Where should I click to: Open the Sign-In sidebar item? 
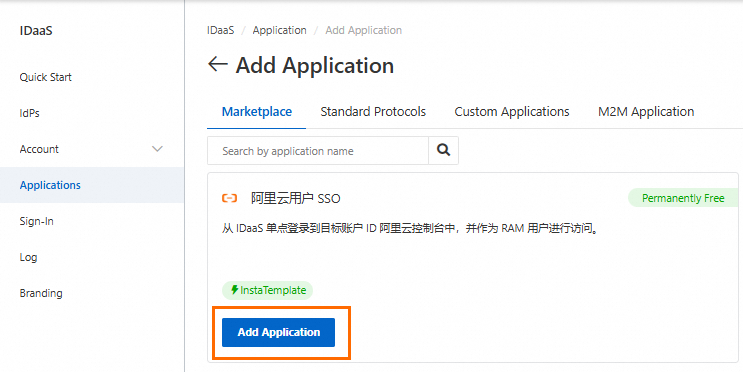tap(36, 221)
